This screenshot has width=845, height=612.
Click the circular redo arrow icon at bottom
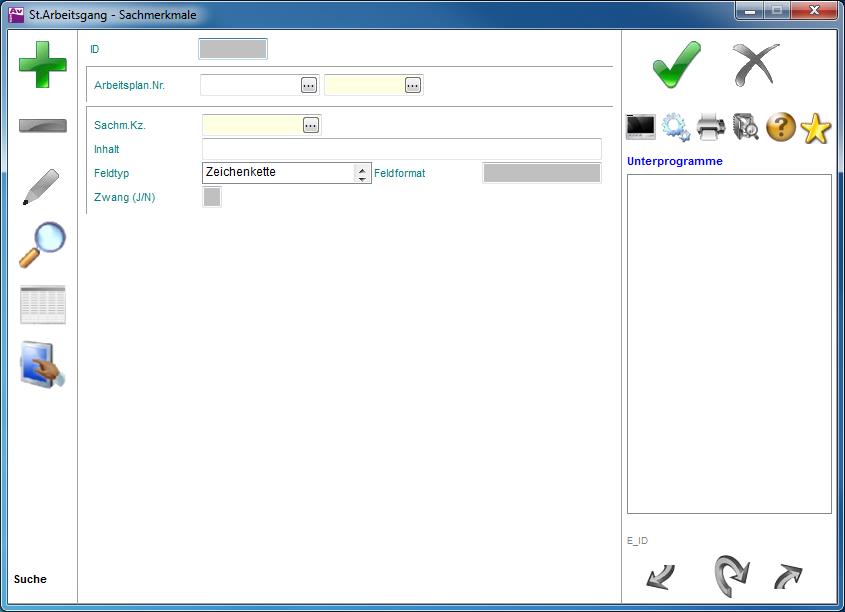coord(731,576)
